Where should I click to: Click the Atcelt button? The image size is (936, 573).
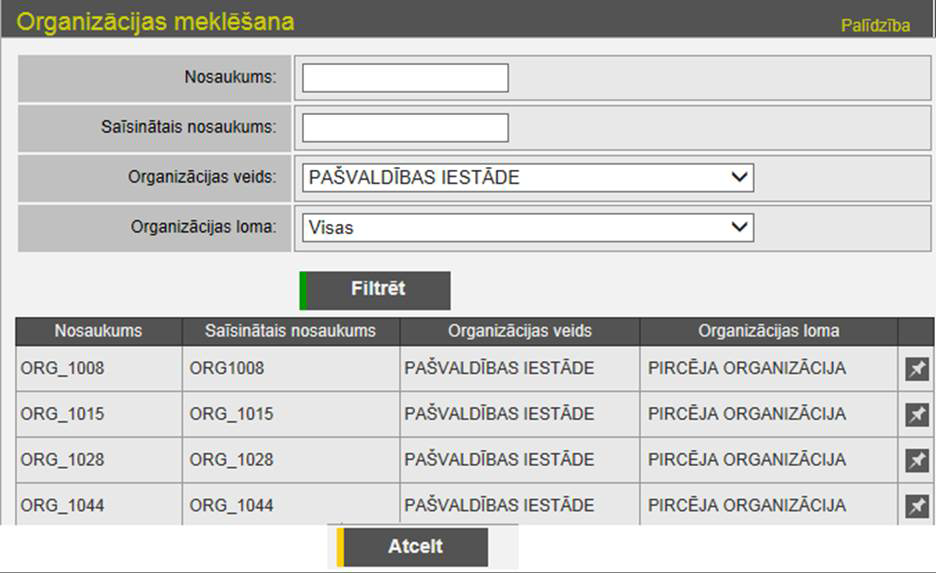(414, 547)
